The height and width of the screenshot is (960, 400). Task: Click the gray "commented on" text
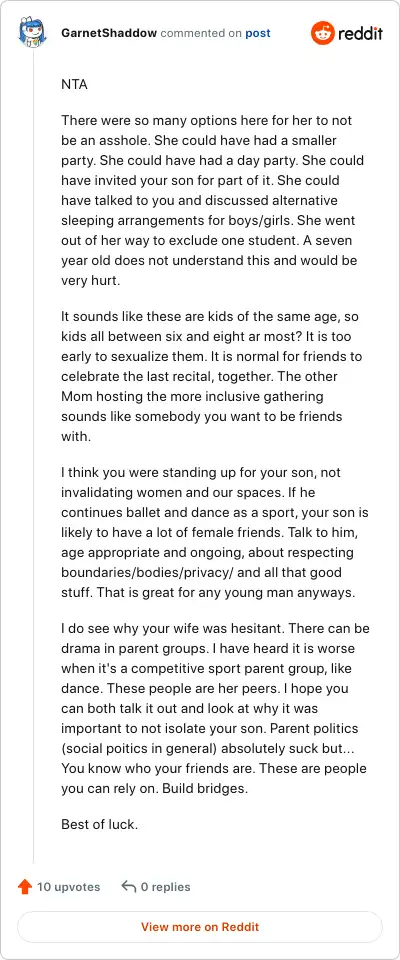tap(201, 33)
